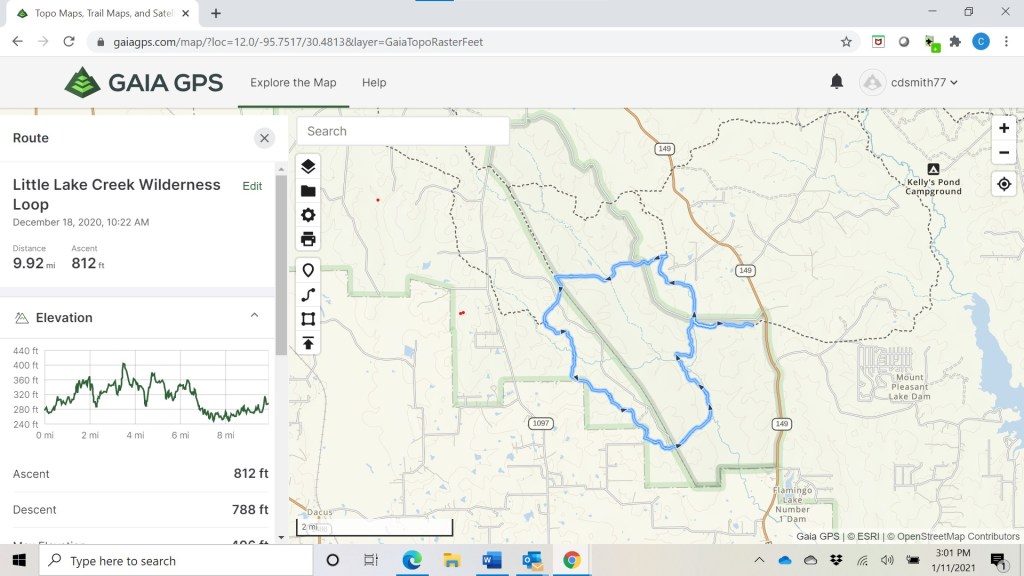
Task: Click the map Search field
Action: click(x=403, y=131)
